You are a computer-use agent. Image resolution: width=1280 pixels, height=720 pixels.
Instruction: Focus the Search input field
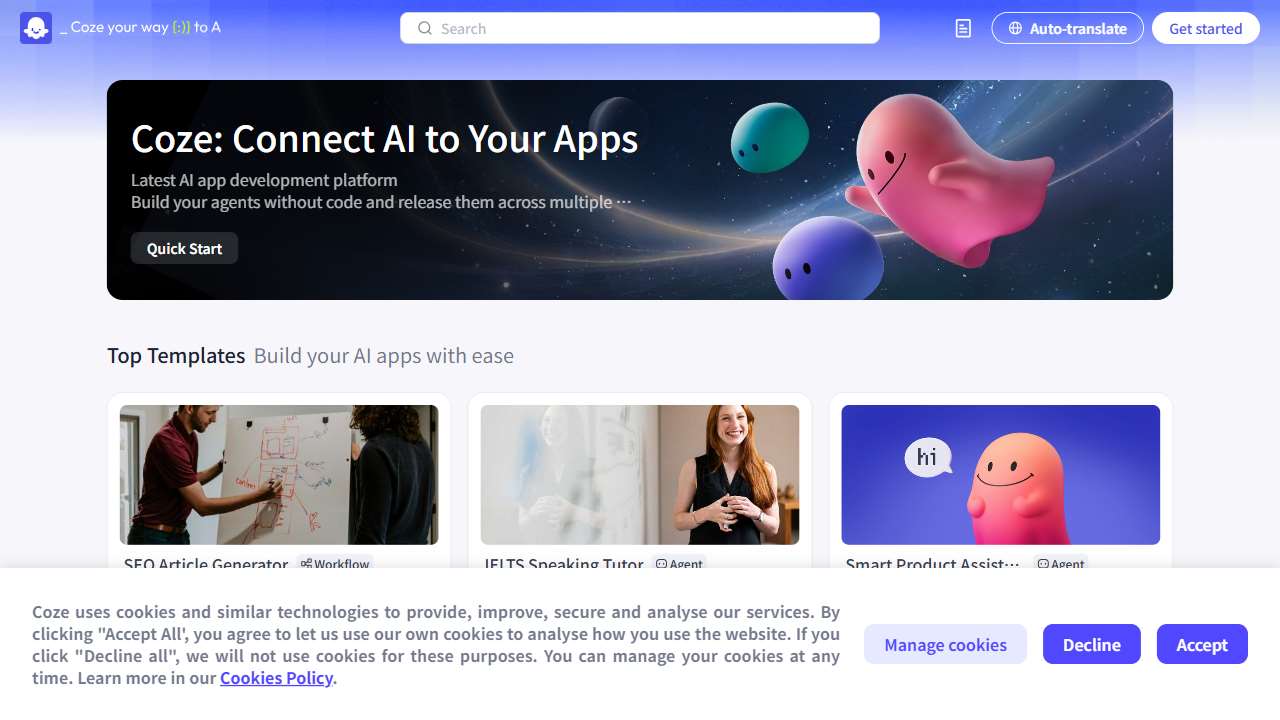click(x=640, y=28)
